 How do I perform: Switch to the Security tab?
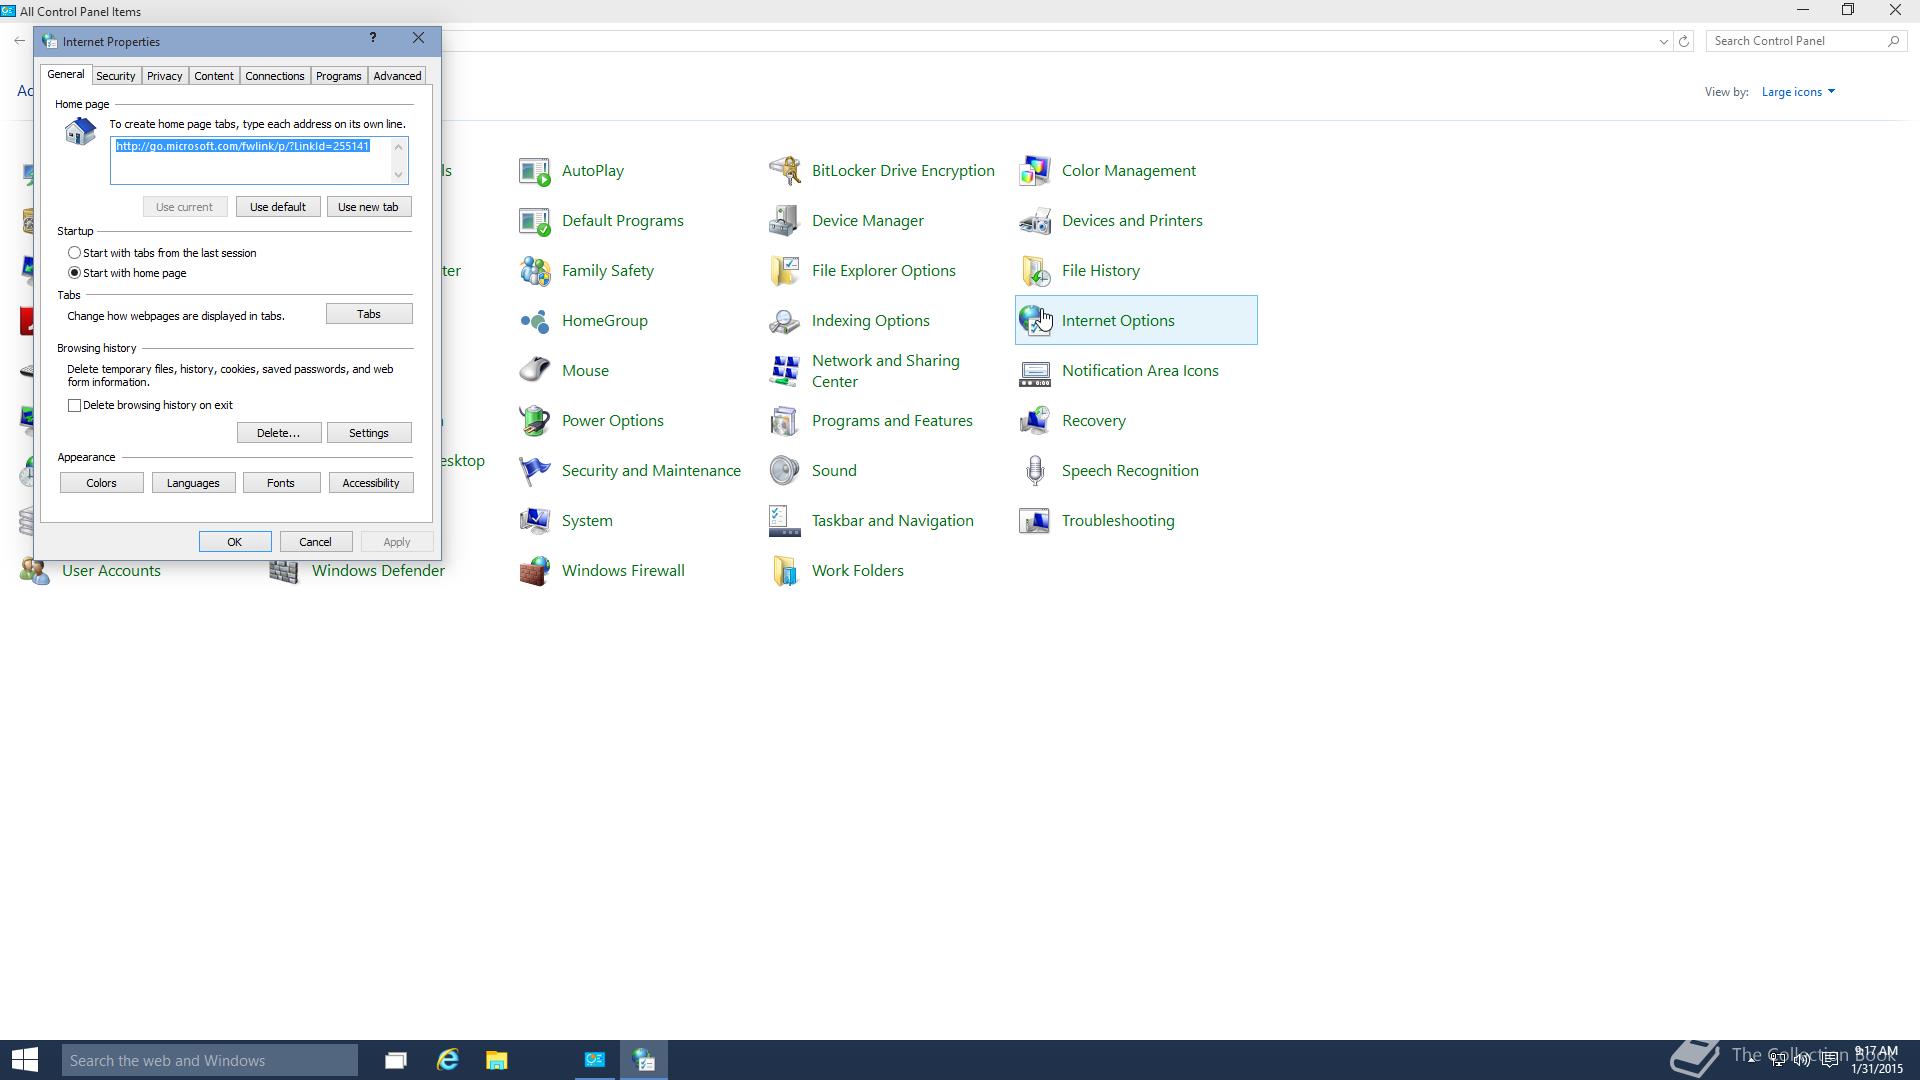(115, 76)
